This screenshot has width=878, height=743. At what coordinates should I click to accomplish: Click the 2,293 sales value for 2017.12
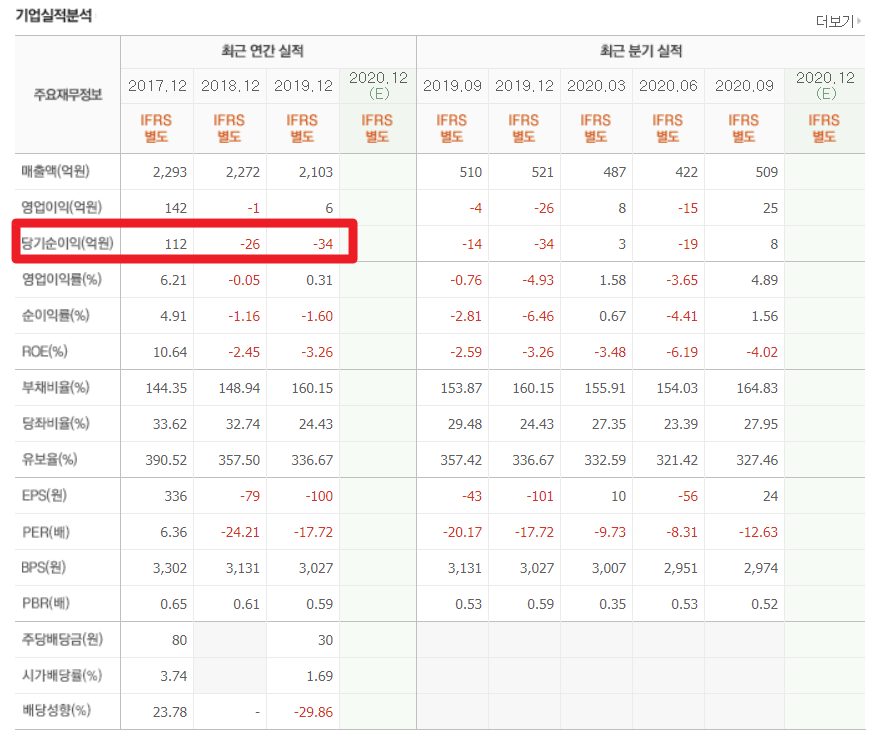tap(170, 172)
